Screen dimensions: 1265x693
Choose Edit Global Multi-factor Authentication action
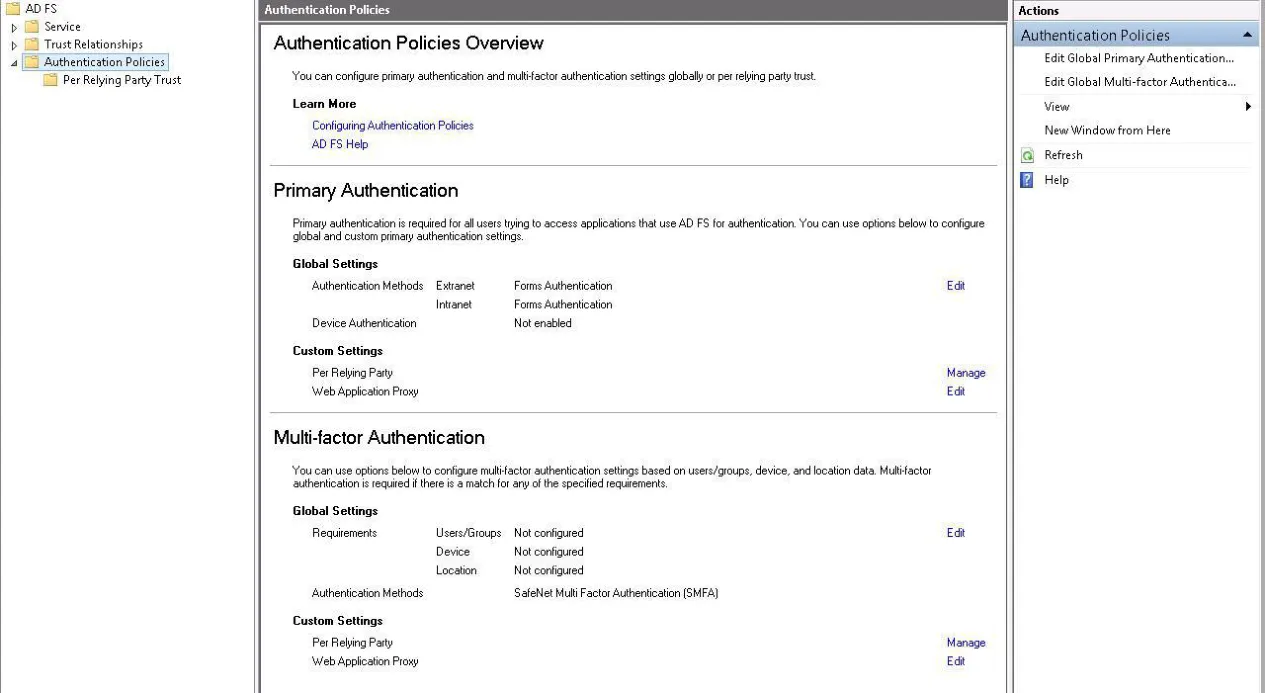pos(1140,82)
